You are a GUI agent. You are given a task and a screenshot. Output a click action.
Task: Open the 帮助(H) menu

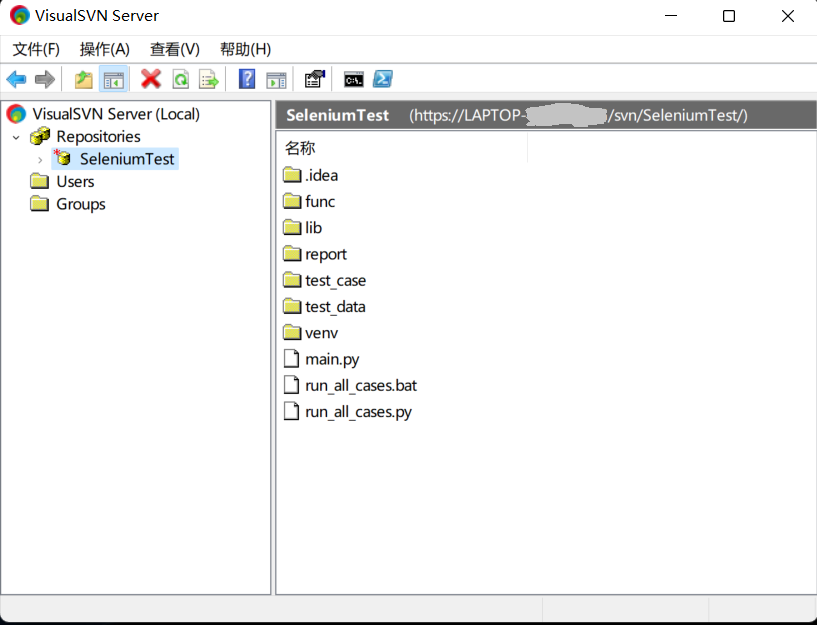click(x=245, y=49)
